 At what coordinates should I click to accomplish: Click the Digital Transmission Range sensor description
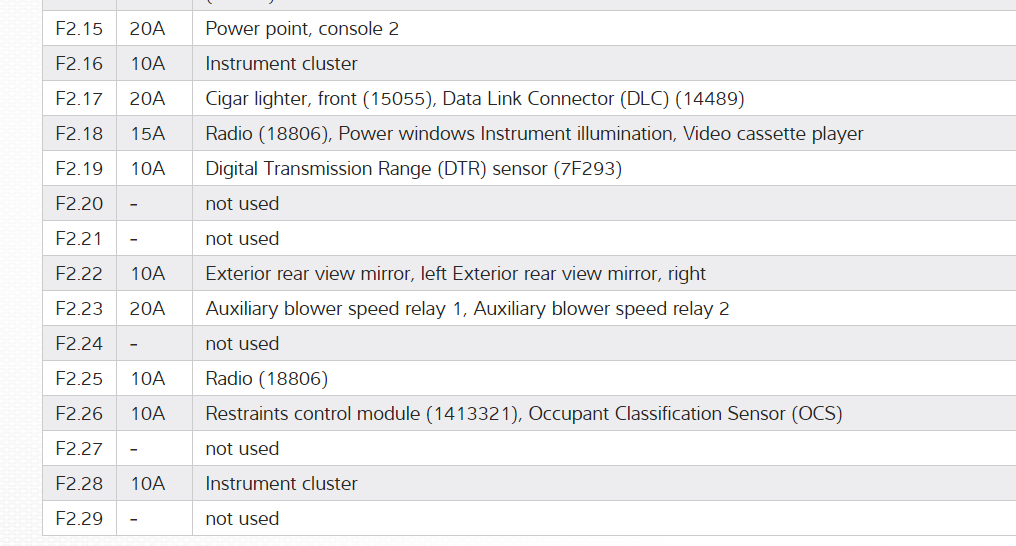pyautogui.click(x=413, y=169)
